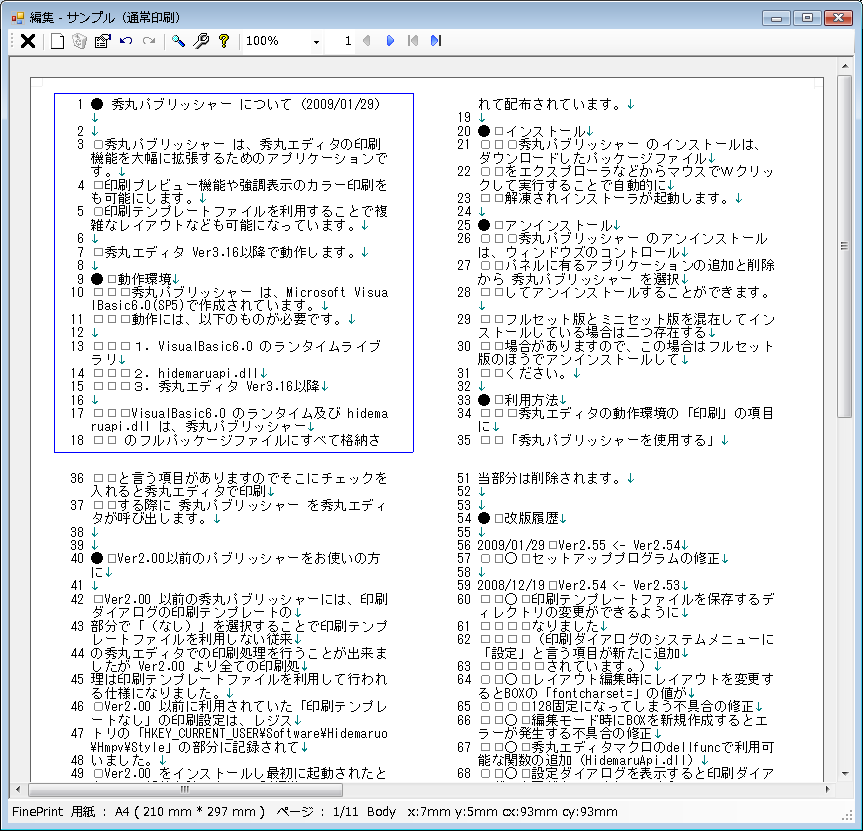
Task: Select the blue-bordered top-left page box
Action: point(234,273)
